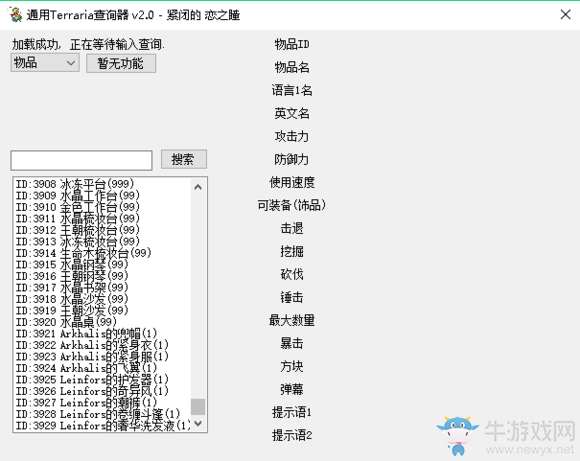Screen dimensions: 580x461
Task: Select item ID:3919 王朝沙发
Action: (72, 310)
